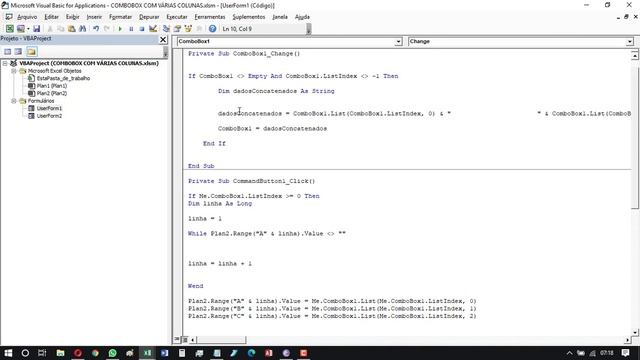The width and height of the screenshot is (640, 360).
Task: Click the code window vertical scroll down arrow
Action: click(635, 332)
